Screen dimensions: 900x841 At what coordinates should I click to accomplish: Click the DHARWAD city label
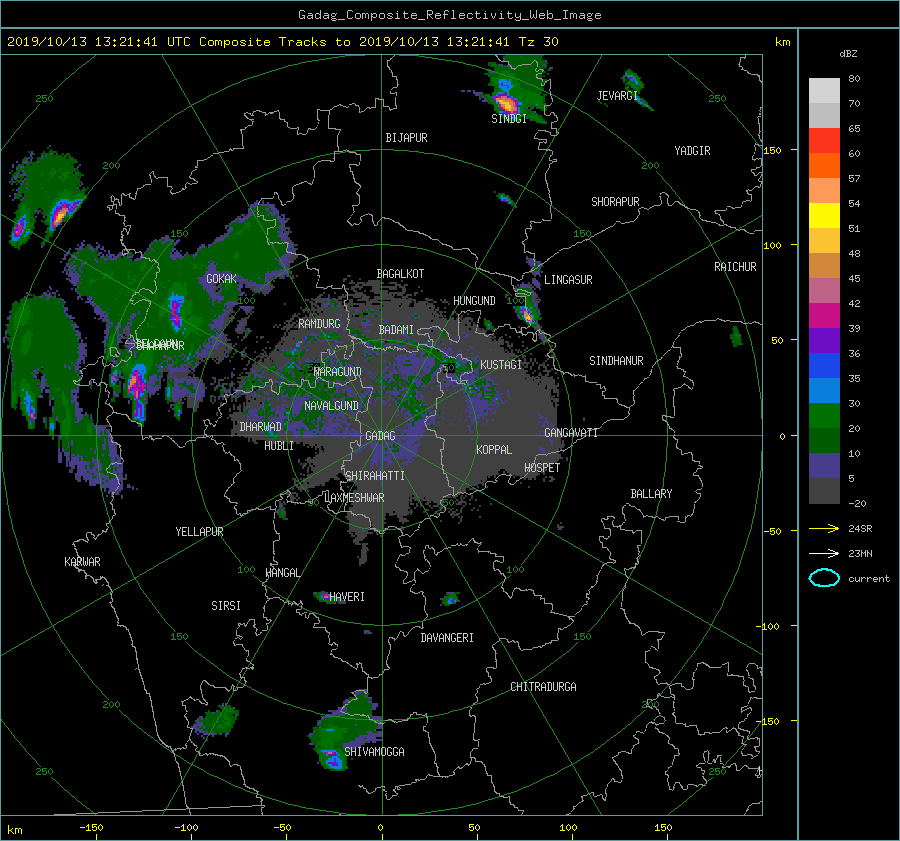pyautogui.click(x=261, y=427)
